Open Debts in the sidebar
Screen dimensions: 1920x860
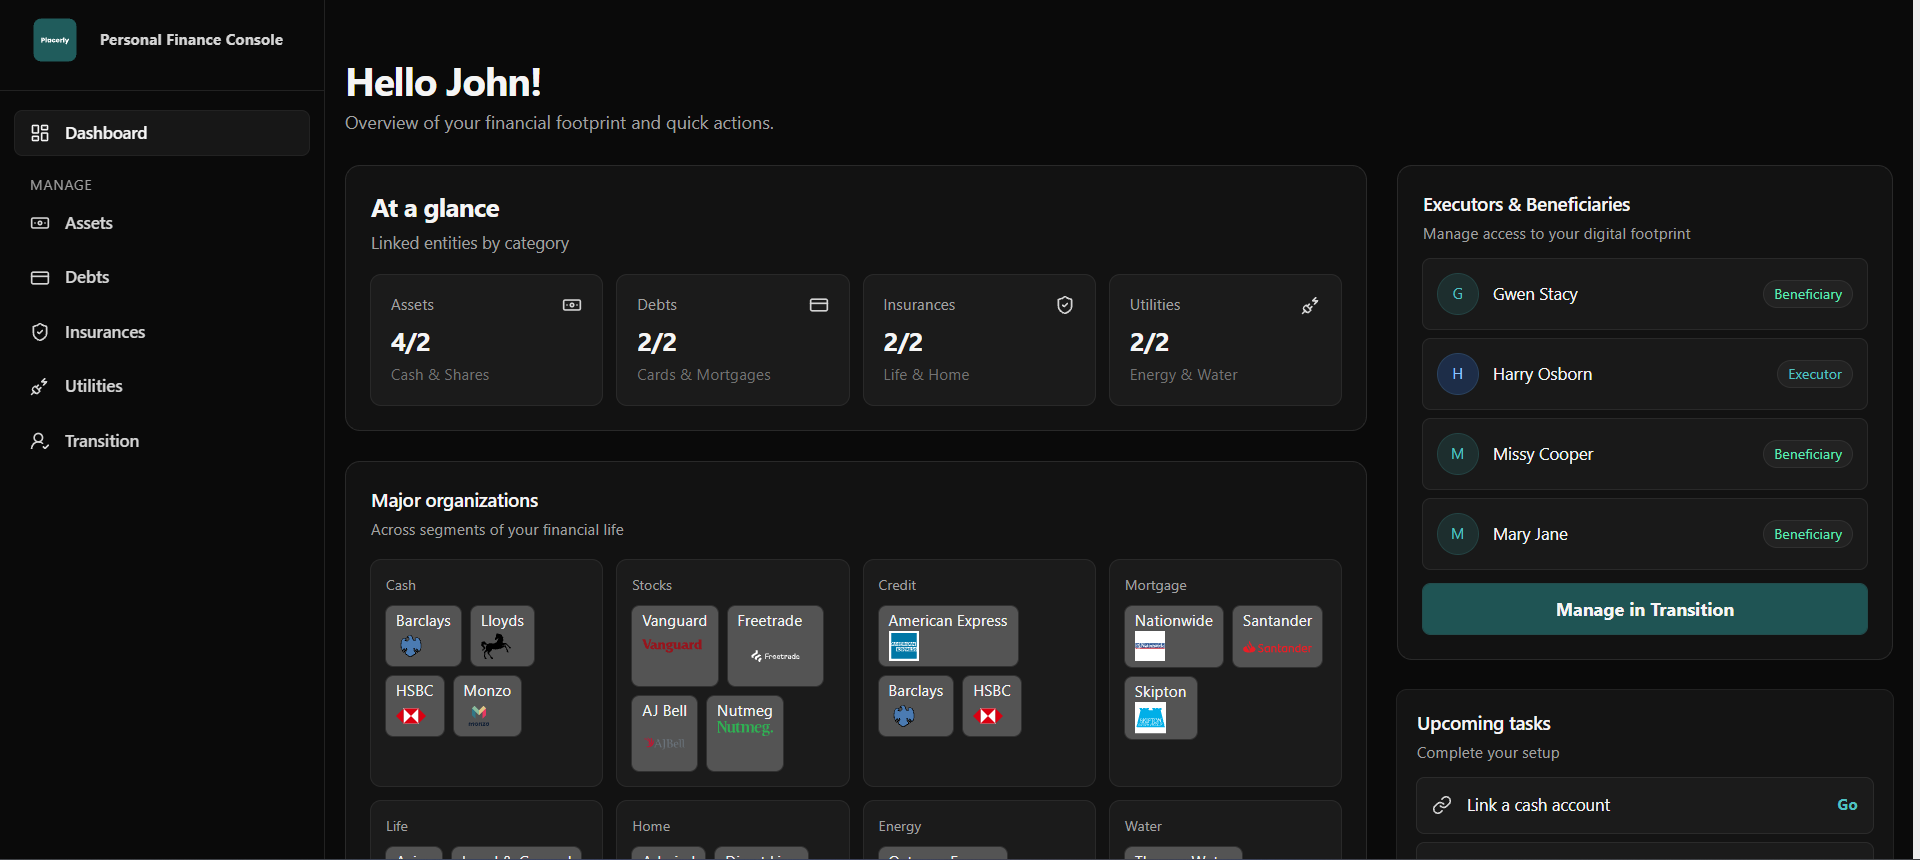[x=162, y=277]
